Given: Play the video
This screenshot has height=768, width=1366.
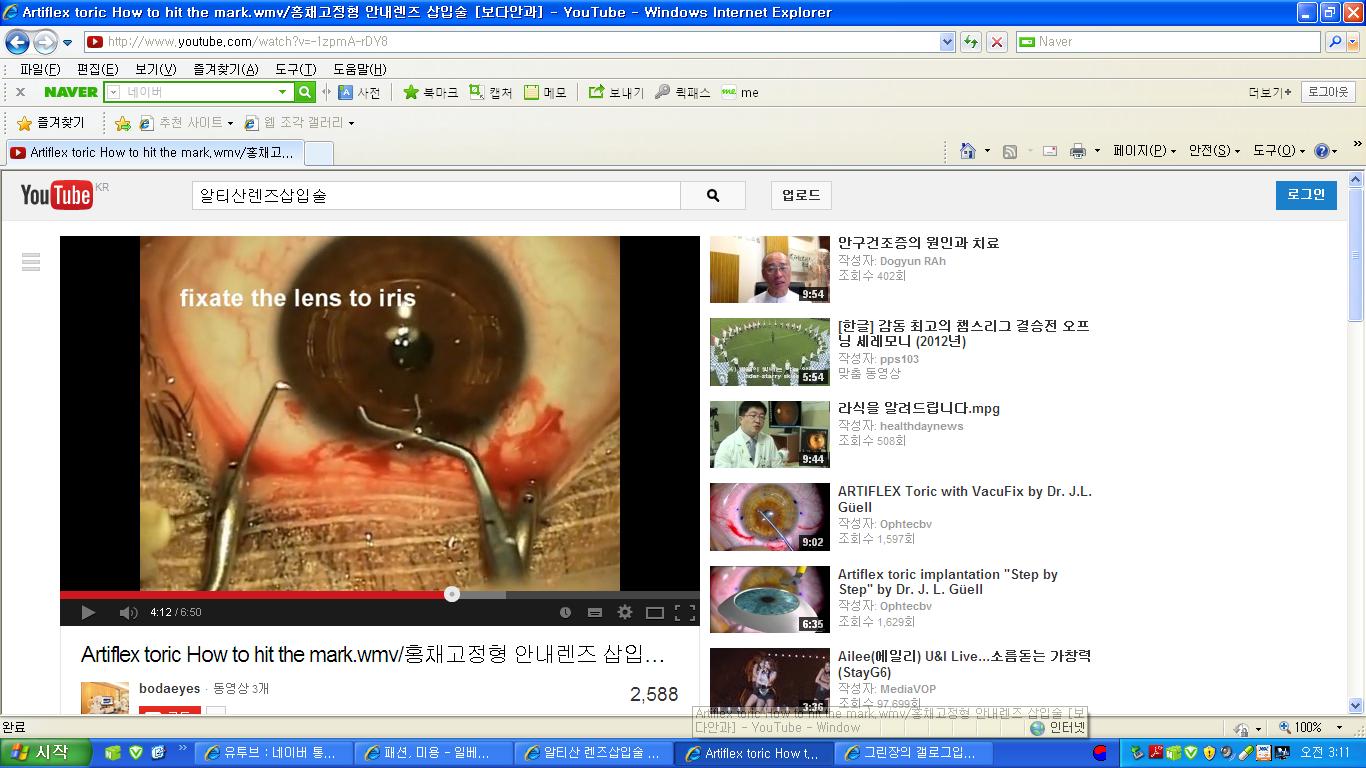Looking at the screenshot, I should click(x=88, y=612).
